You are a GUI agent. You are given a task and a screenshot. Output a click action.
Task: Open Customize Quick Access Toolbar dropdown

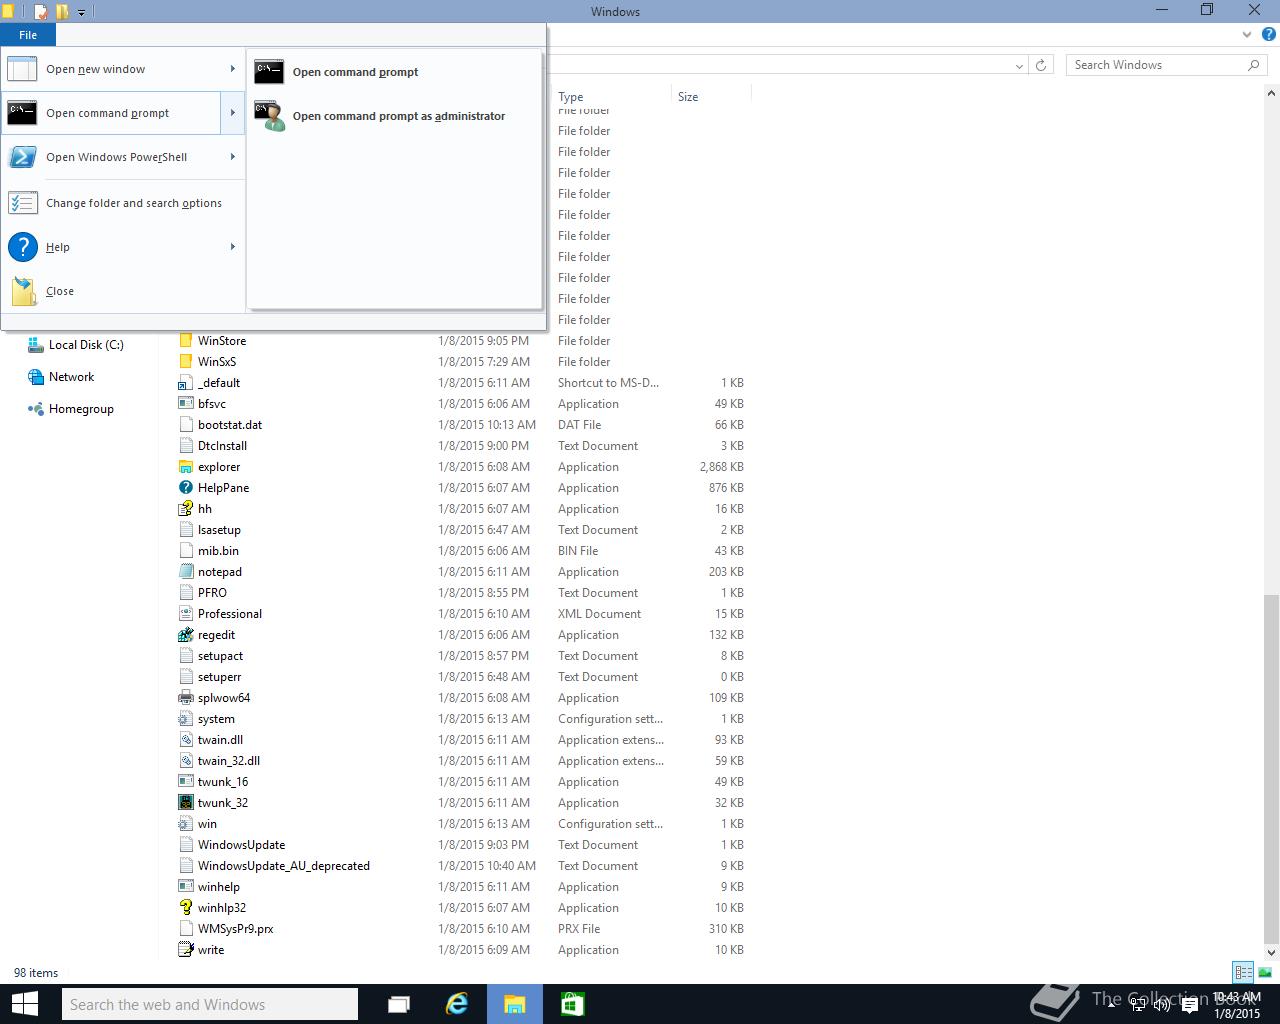(x=82, y=12)
